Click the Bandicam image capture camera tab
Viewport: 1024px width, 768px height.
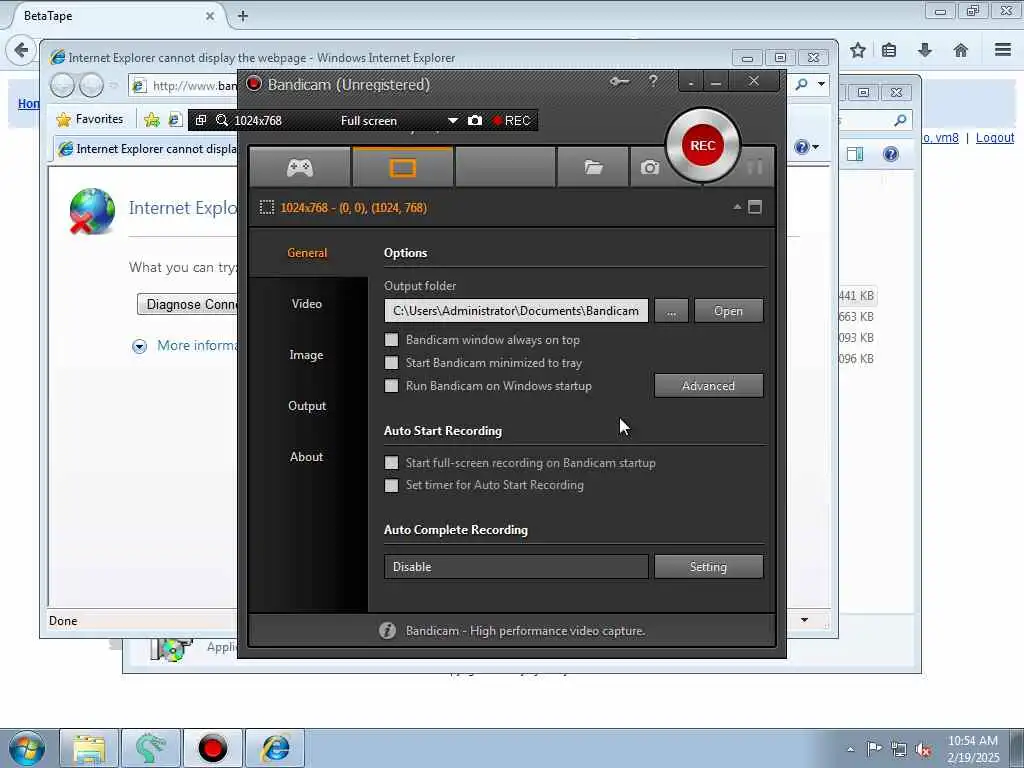[649, 168]
